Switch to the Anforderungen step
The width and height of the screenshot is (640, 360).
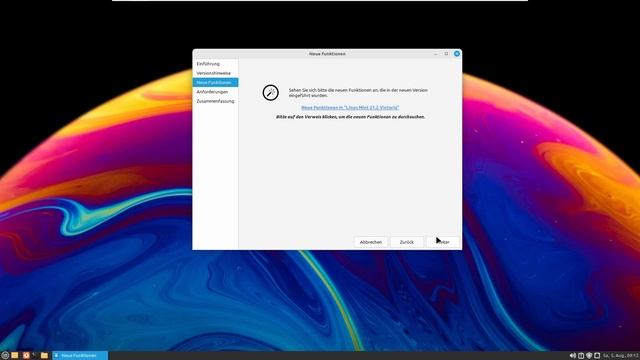[x=212, y=92]
